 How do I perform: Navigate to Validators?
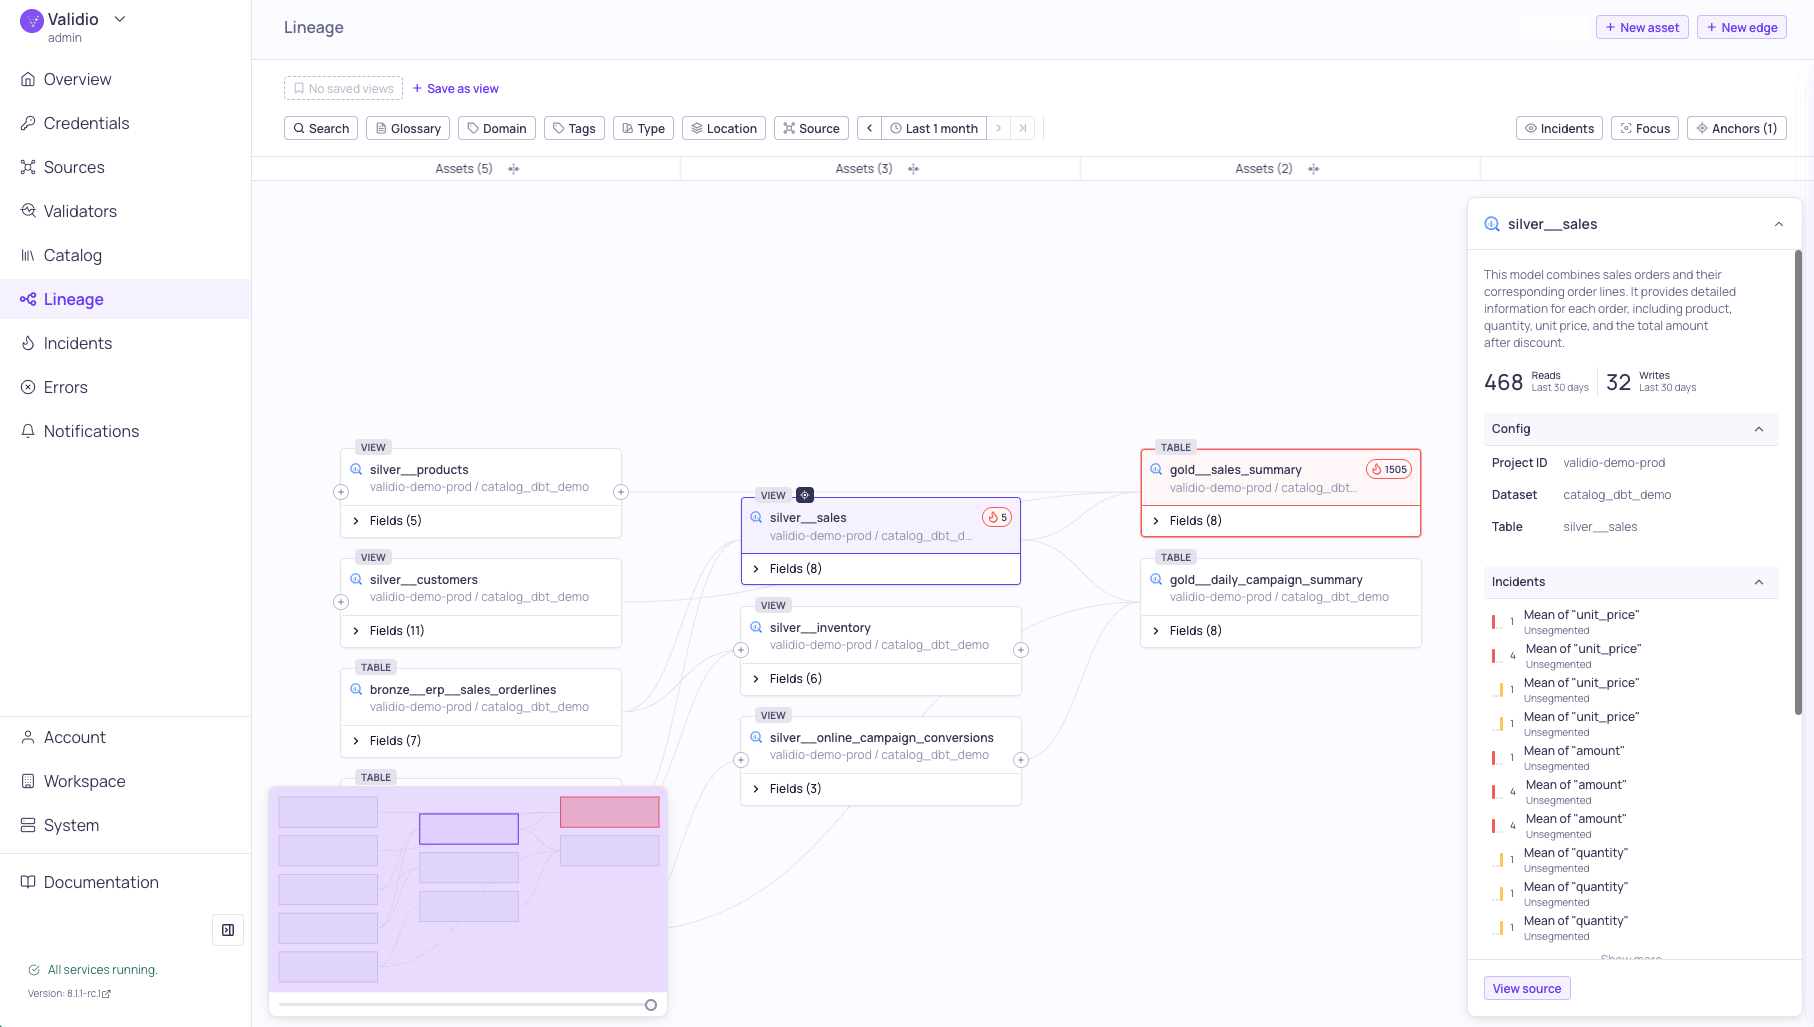(126, 211)
